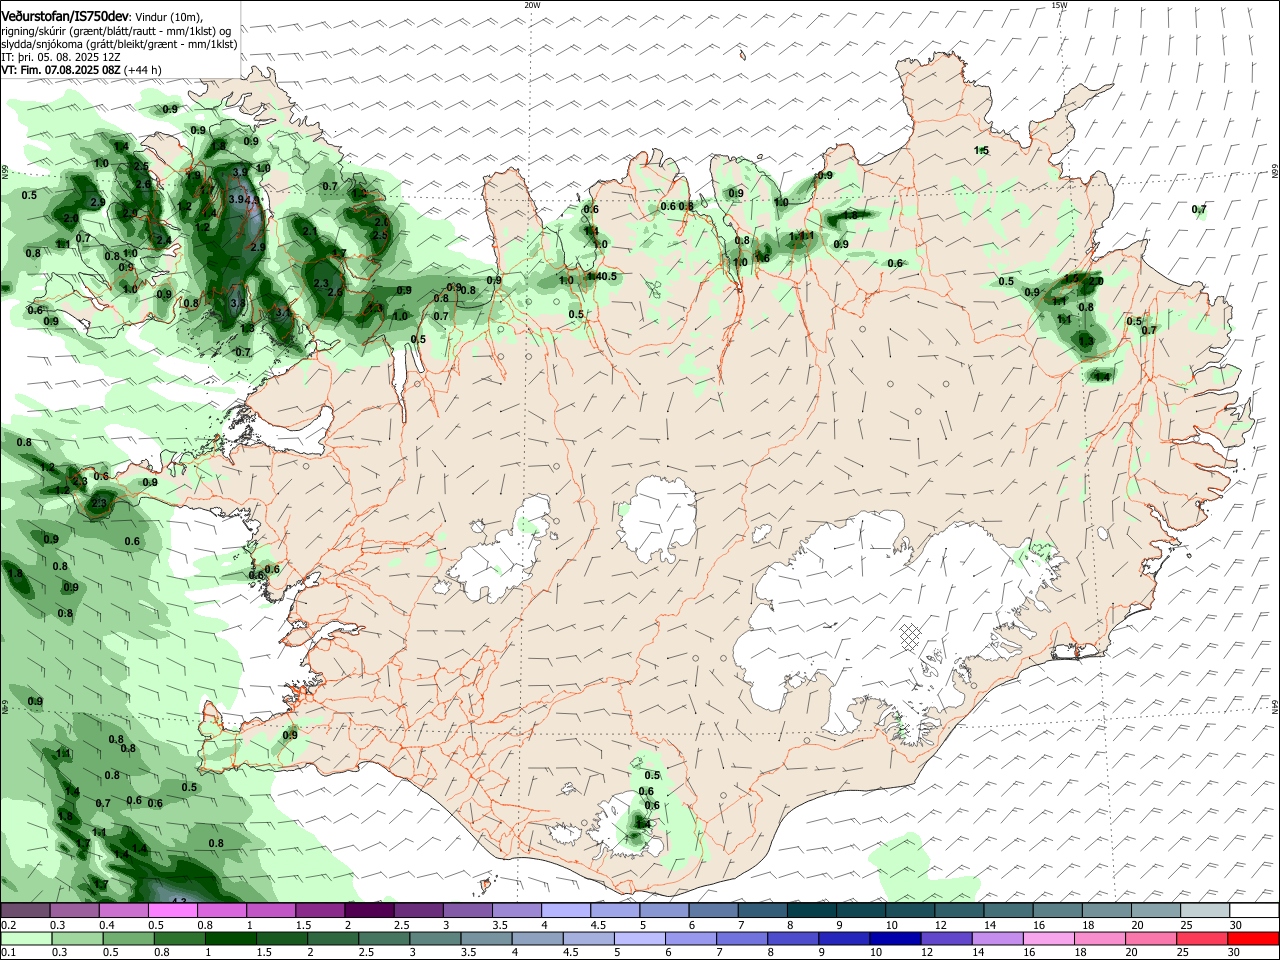
Task: Pick the upper legend swatch starting at 0.2
Action: pos(25,911)
